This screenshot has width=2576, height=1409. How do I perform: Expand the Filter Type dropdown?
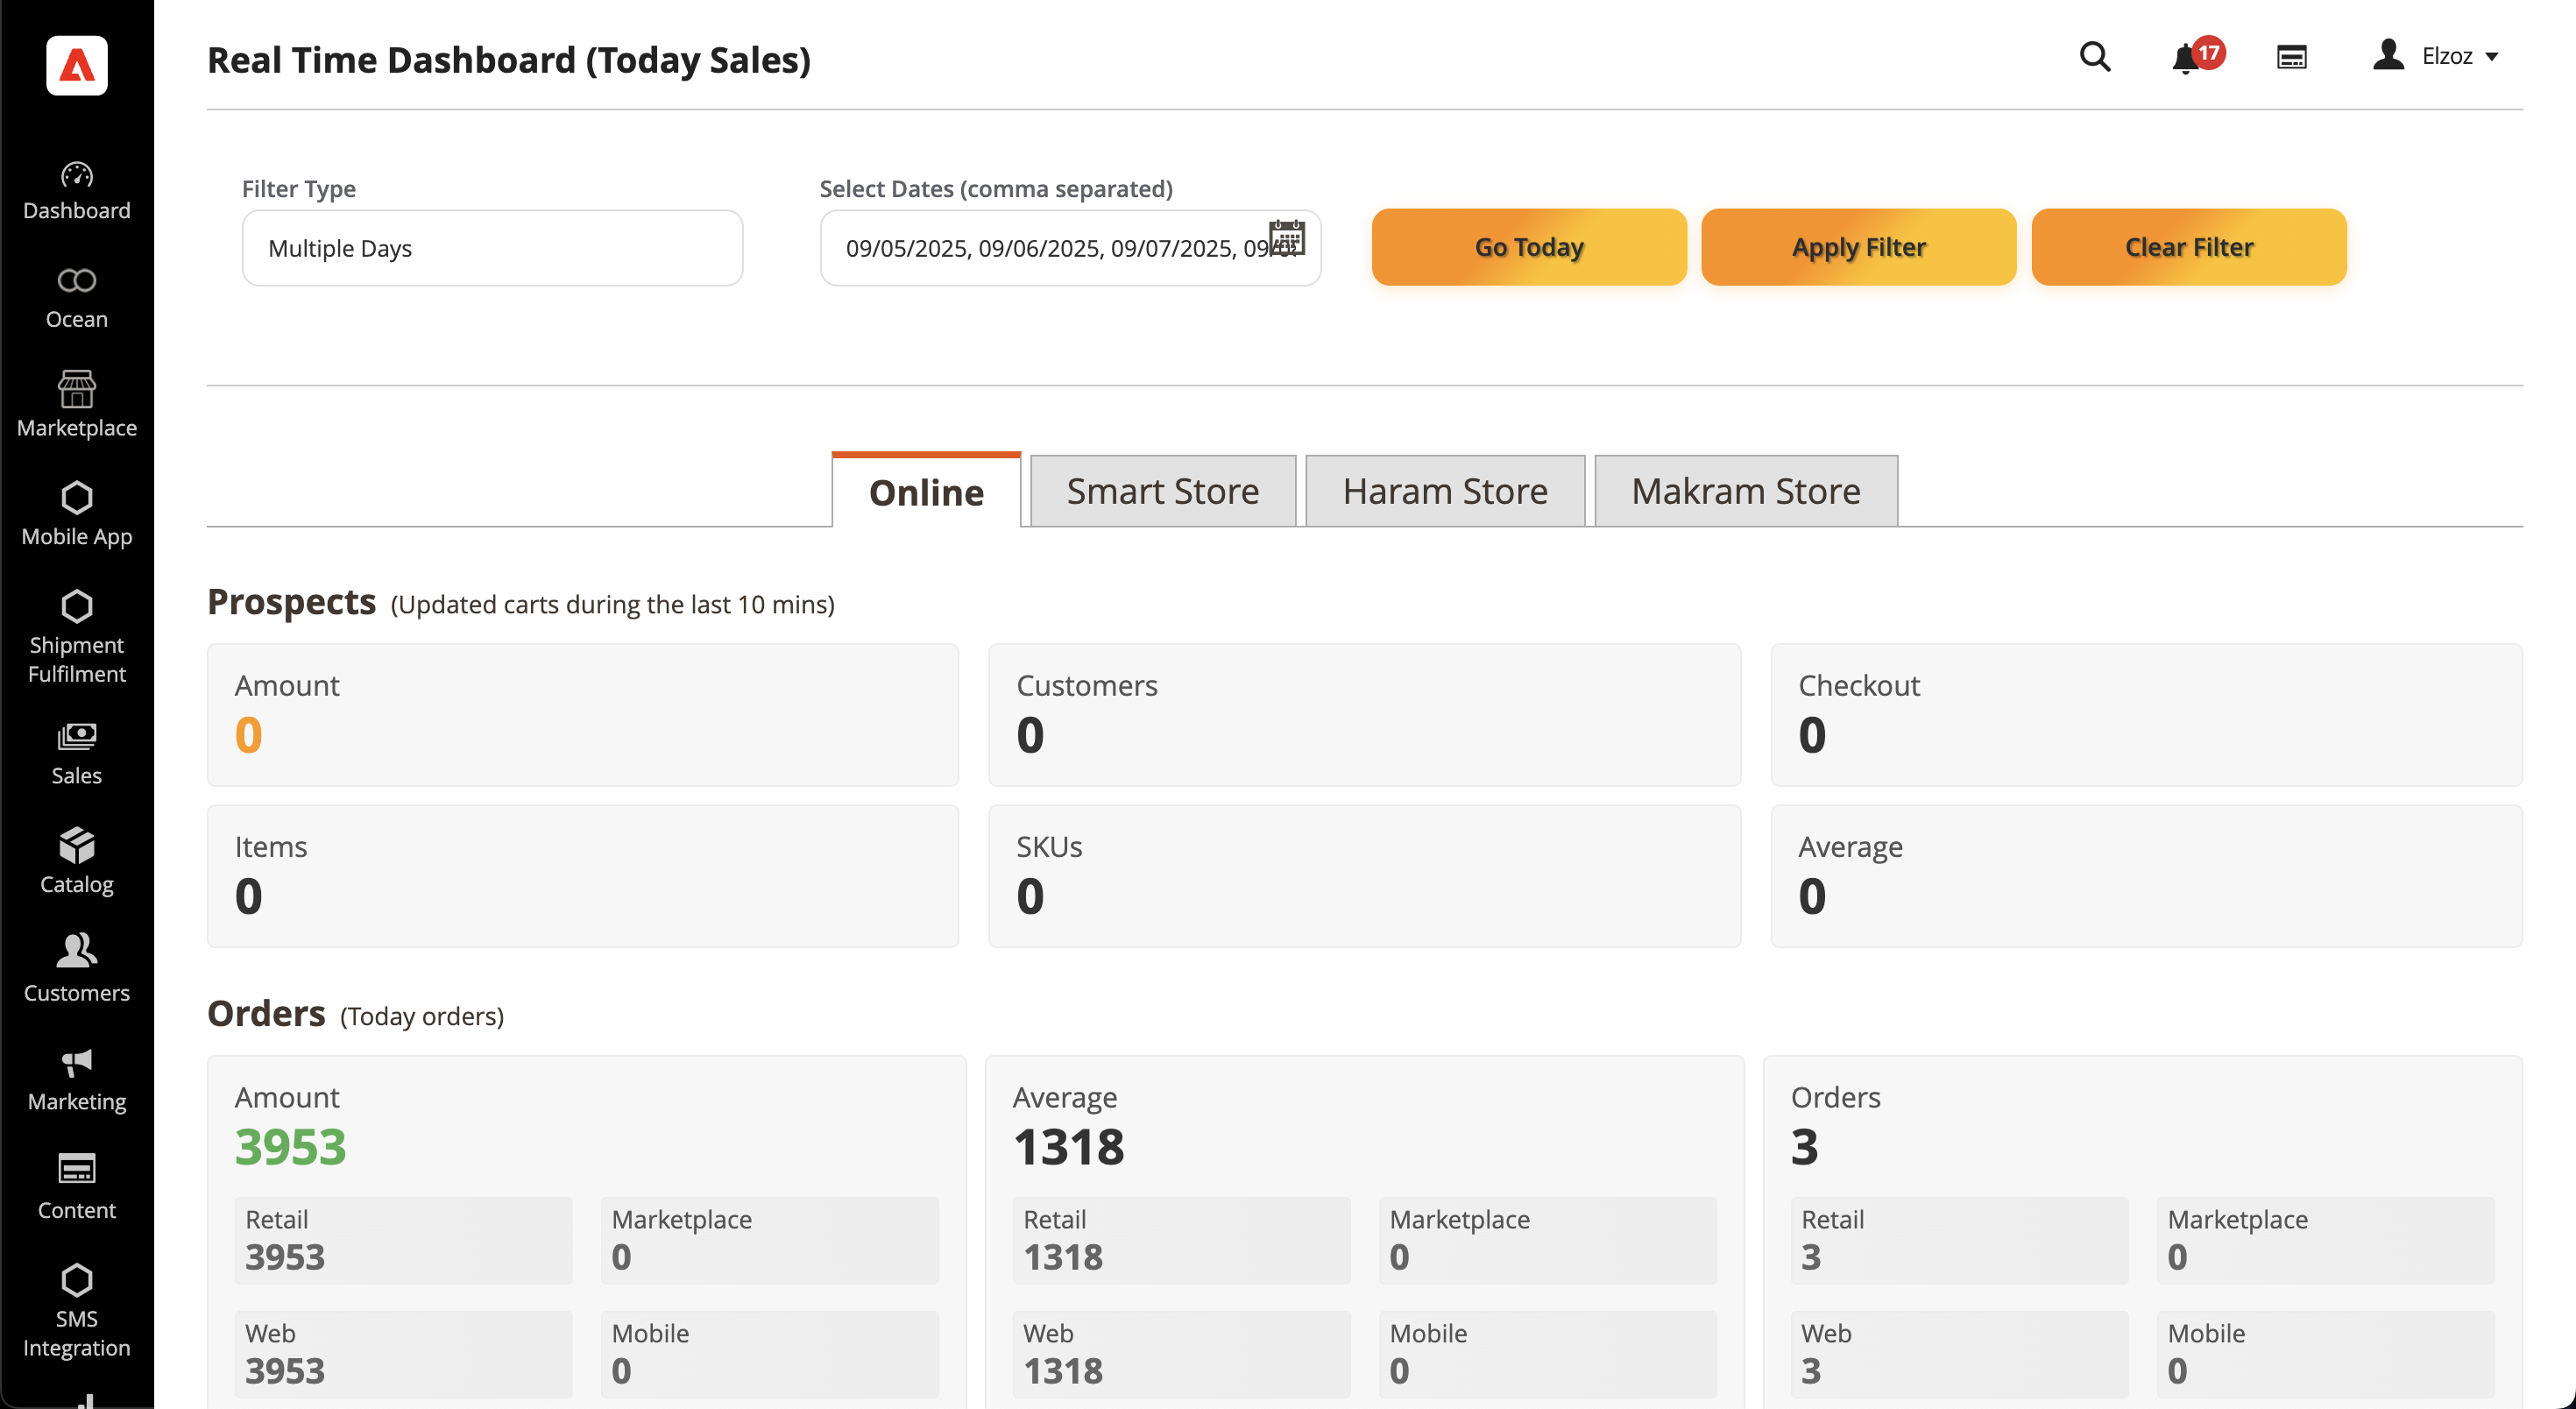492,248
